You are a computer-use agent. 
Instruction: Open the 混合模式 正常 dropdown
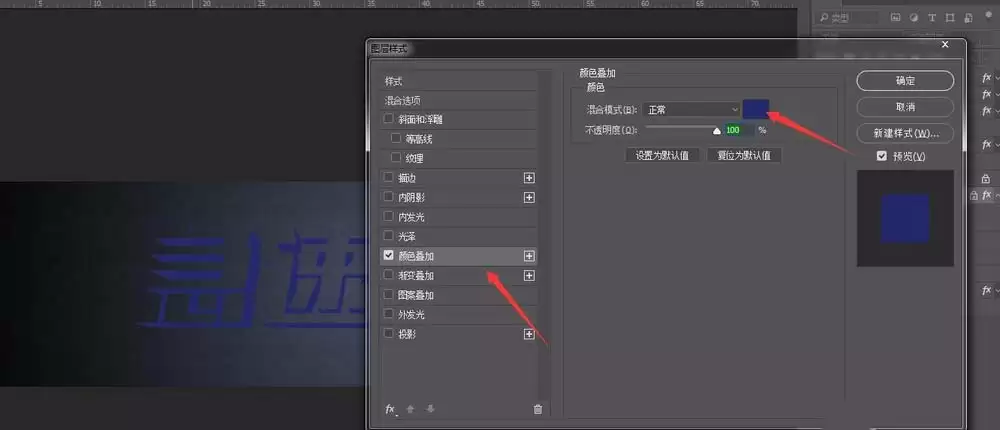691,110
